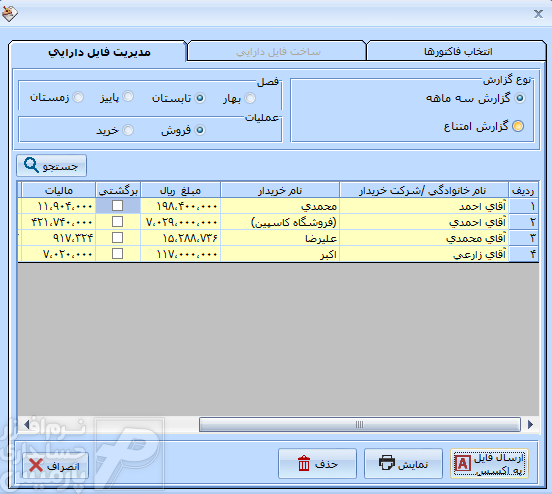Select the تابستان season radio button
552x494 pixels.
pyautogui.click(x=200, y=98)
